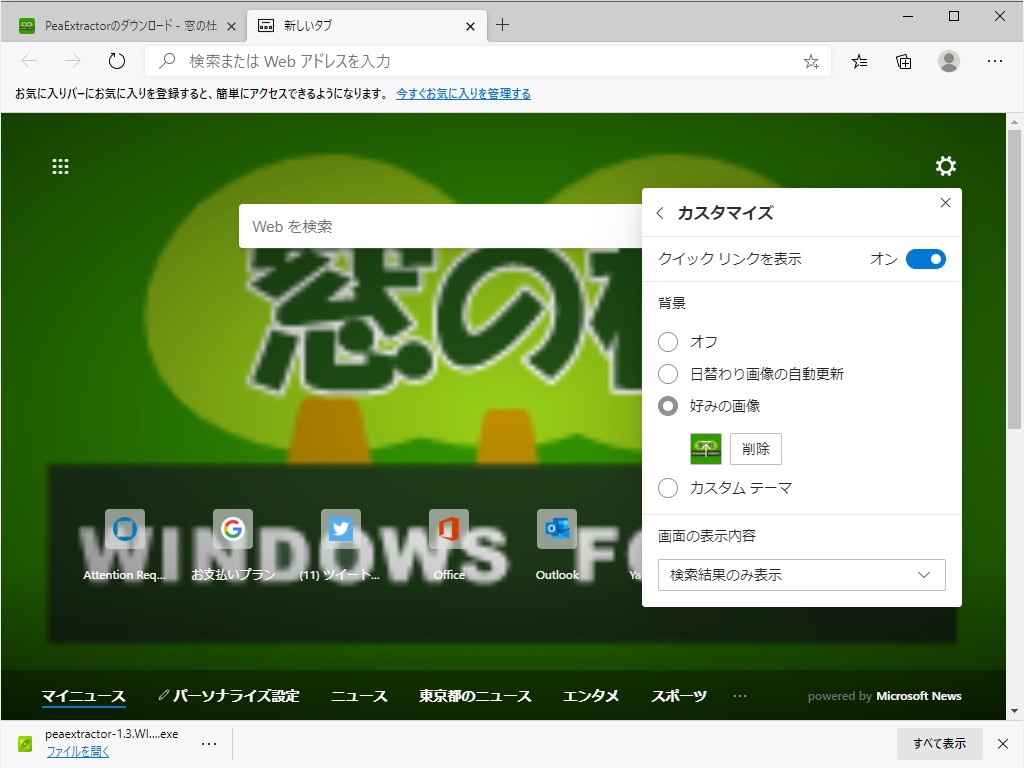Viewport: 1024px width, 768px height.
Task: Open the Twitter quick link
Action: (x=340, y=529)
